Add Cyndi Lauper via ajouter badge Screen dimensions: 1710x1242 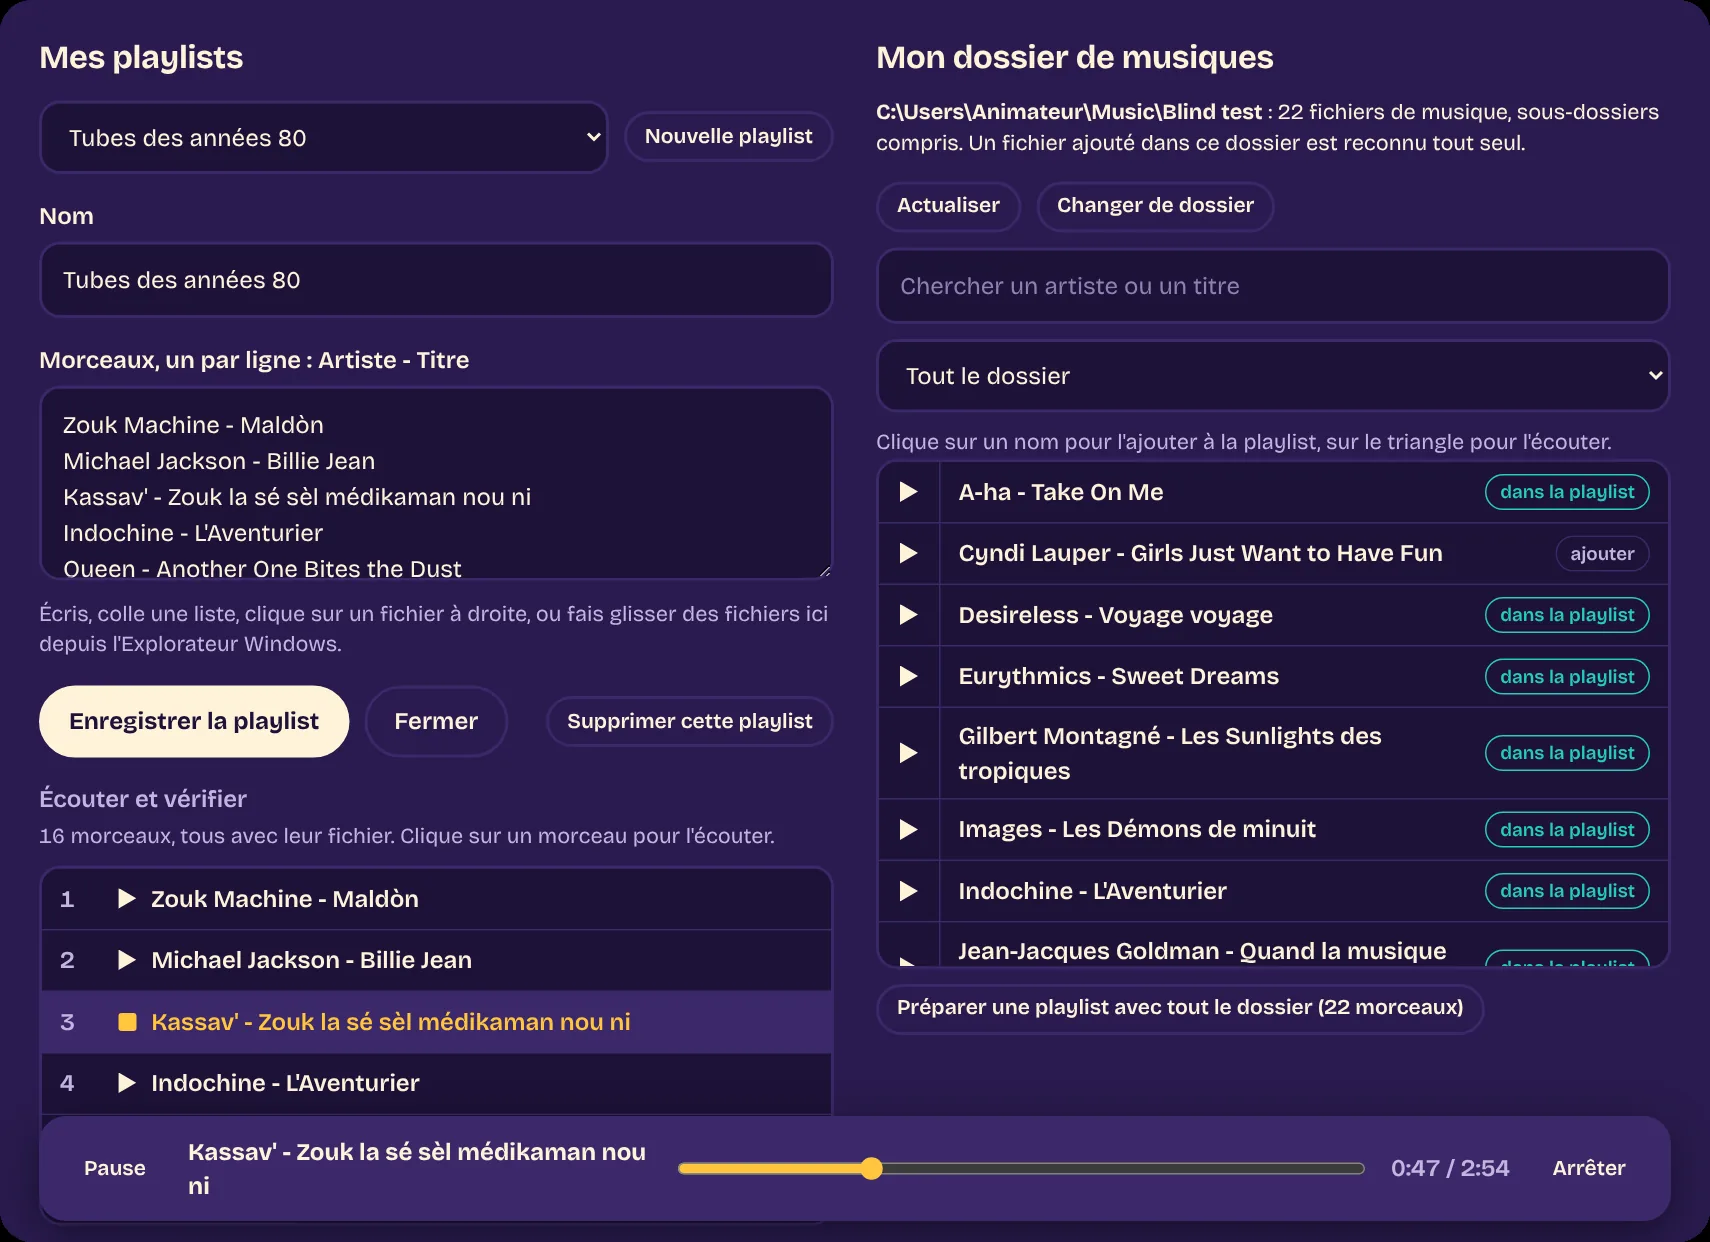pos(1602,554)
